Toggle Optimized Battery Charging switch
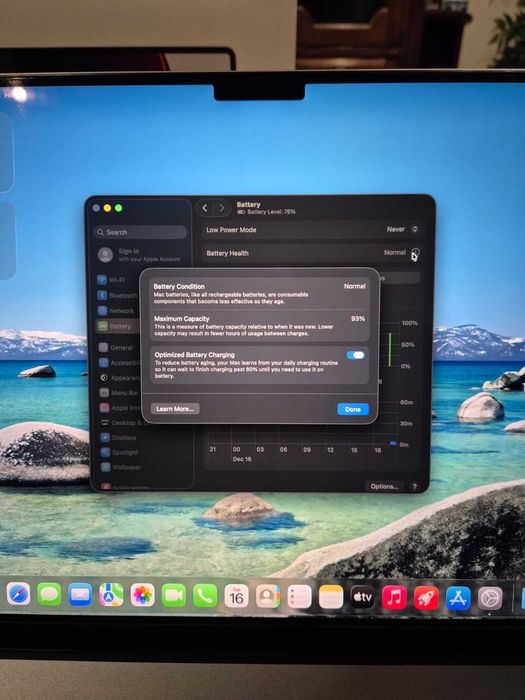525x700 pixels. pyautogui.click(x=356, y=355)
